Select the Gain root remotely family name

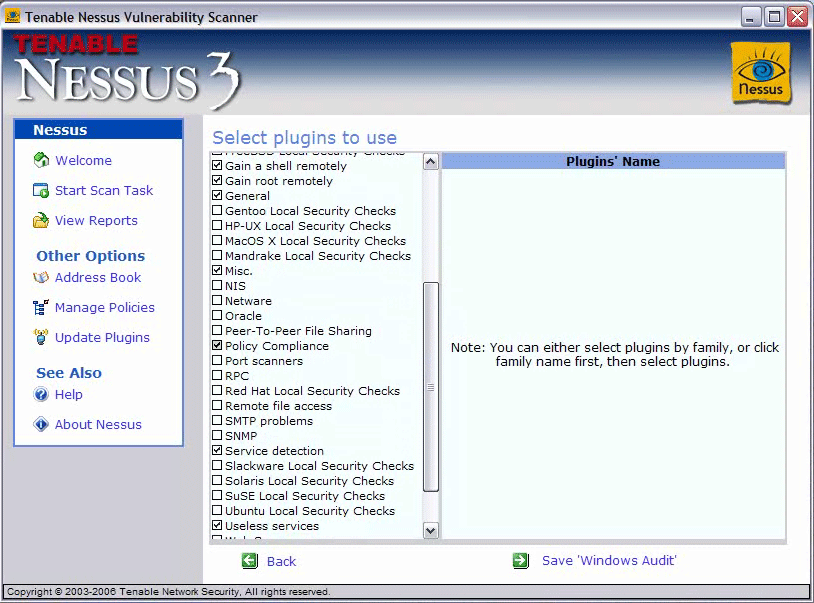click(279, 181)
